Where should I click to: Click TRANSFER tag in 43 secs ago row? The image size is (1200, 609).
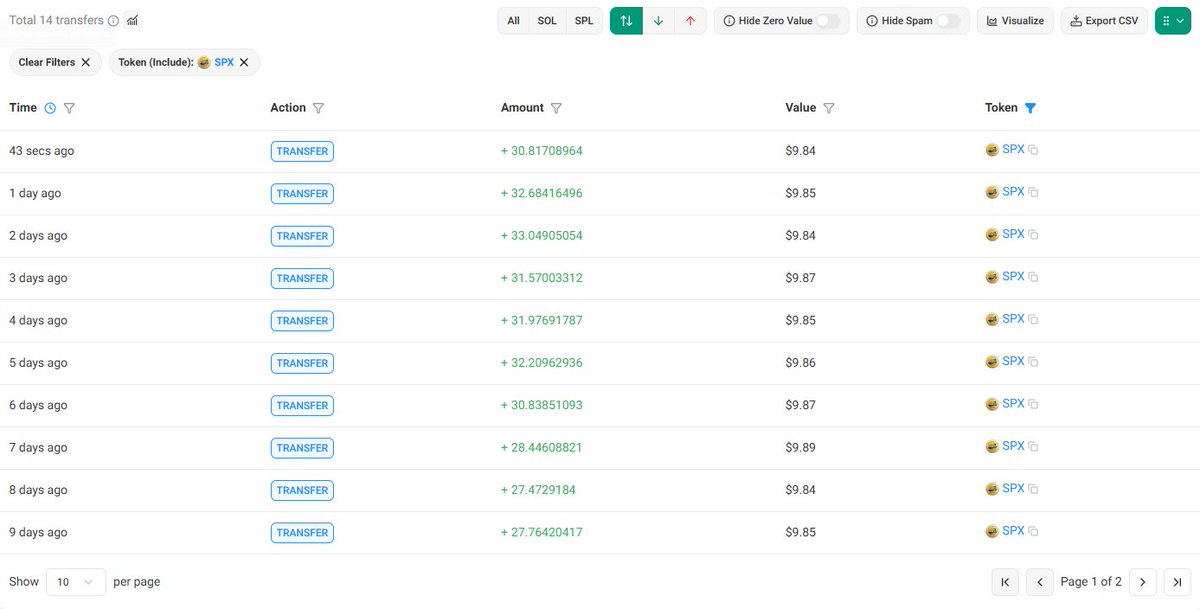pos(302,151)
